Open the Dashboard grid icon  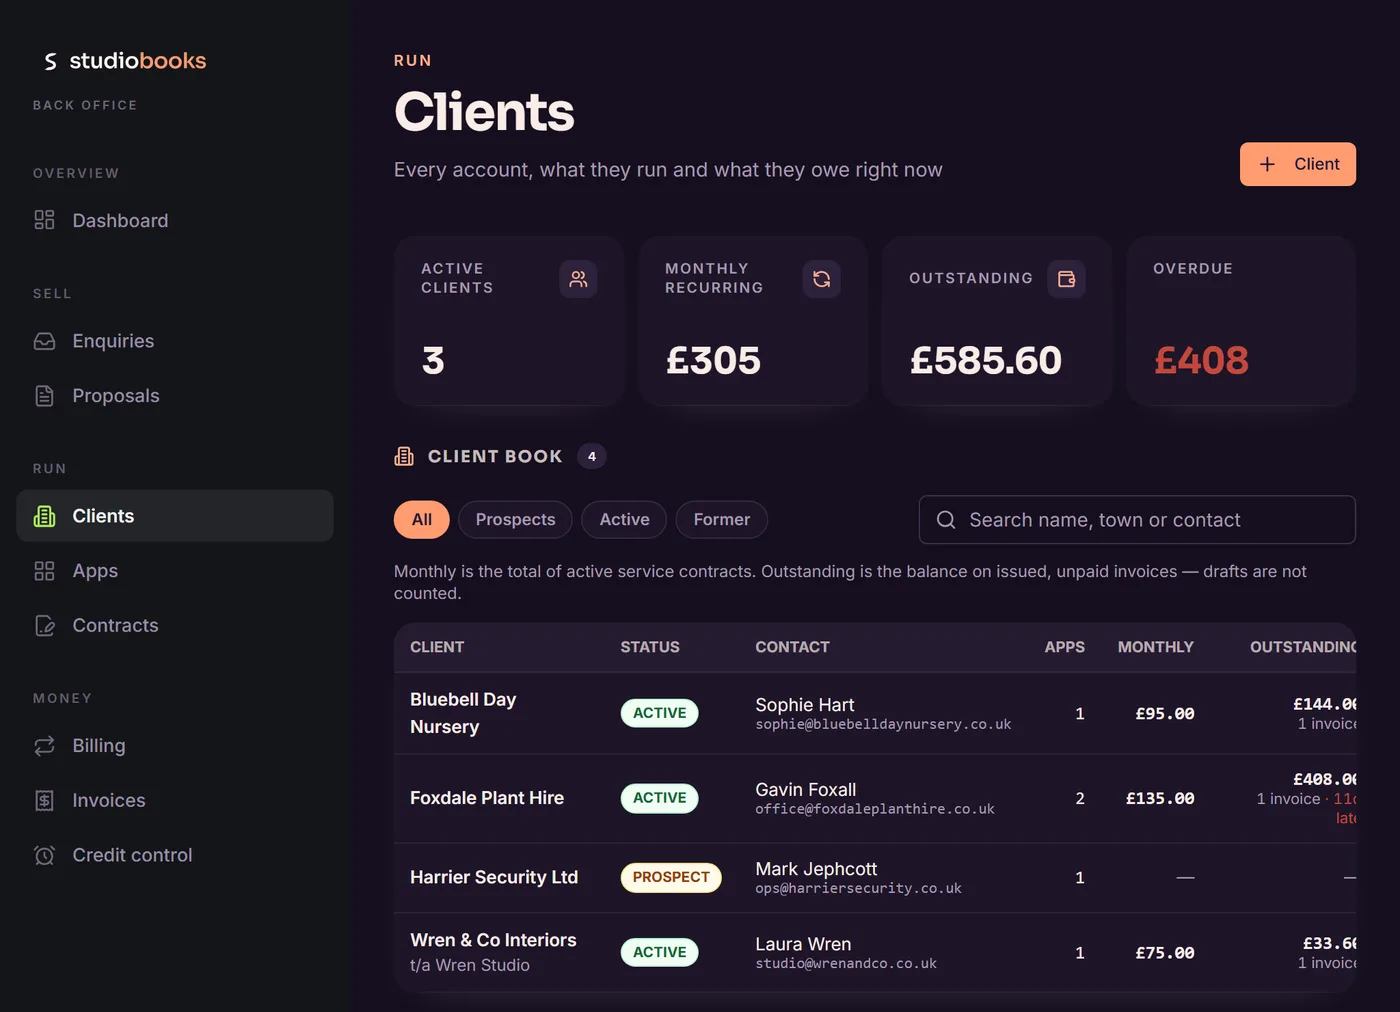pos(44,220)
